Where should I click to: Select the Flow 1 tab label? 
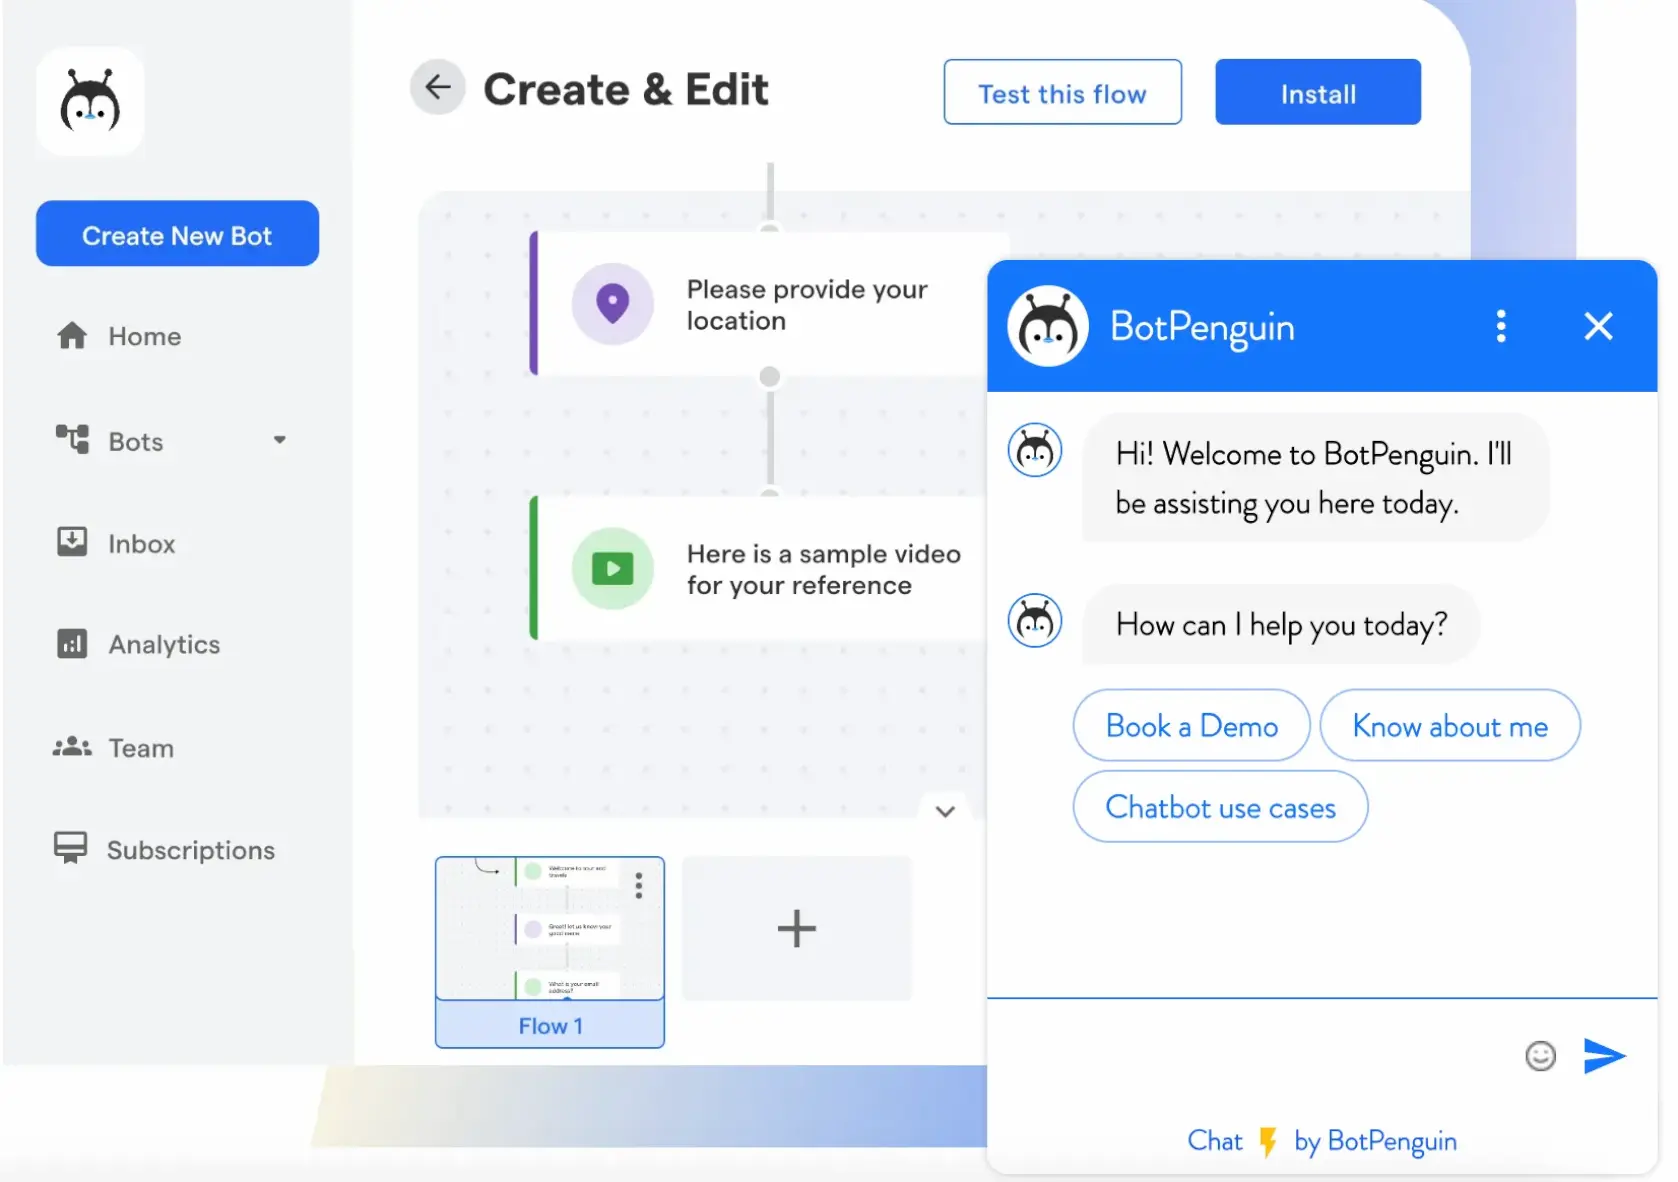tap(550, 1025)
